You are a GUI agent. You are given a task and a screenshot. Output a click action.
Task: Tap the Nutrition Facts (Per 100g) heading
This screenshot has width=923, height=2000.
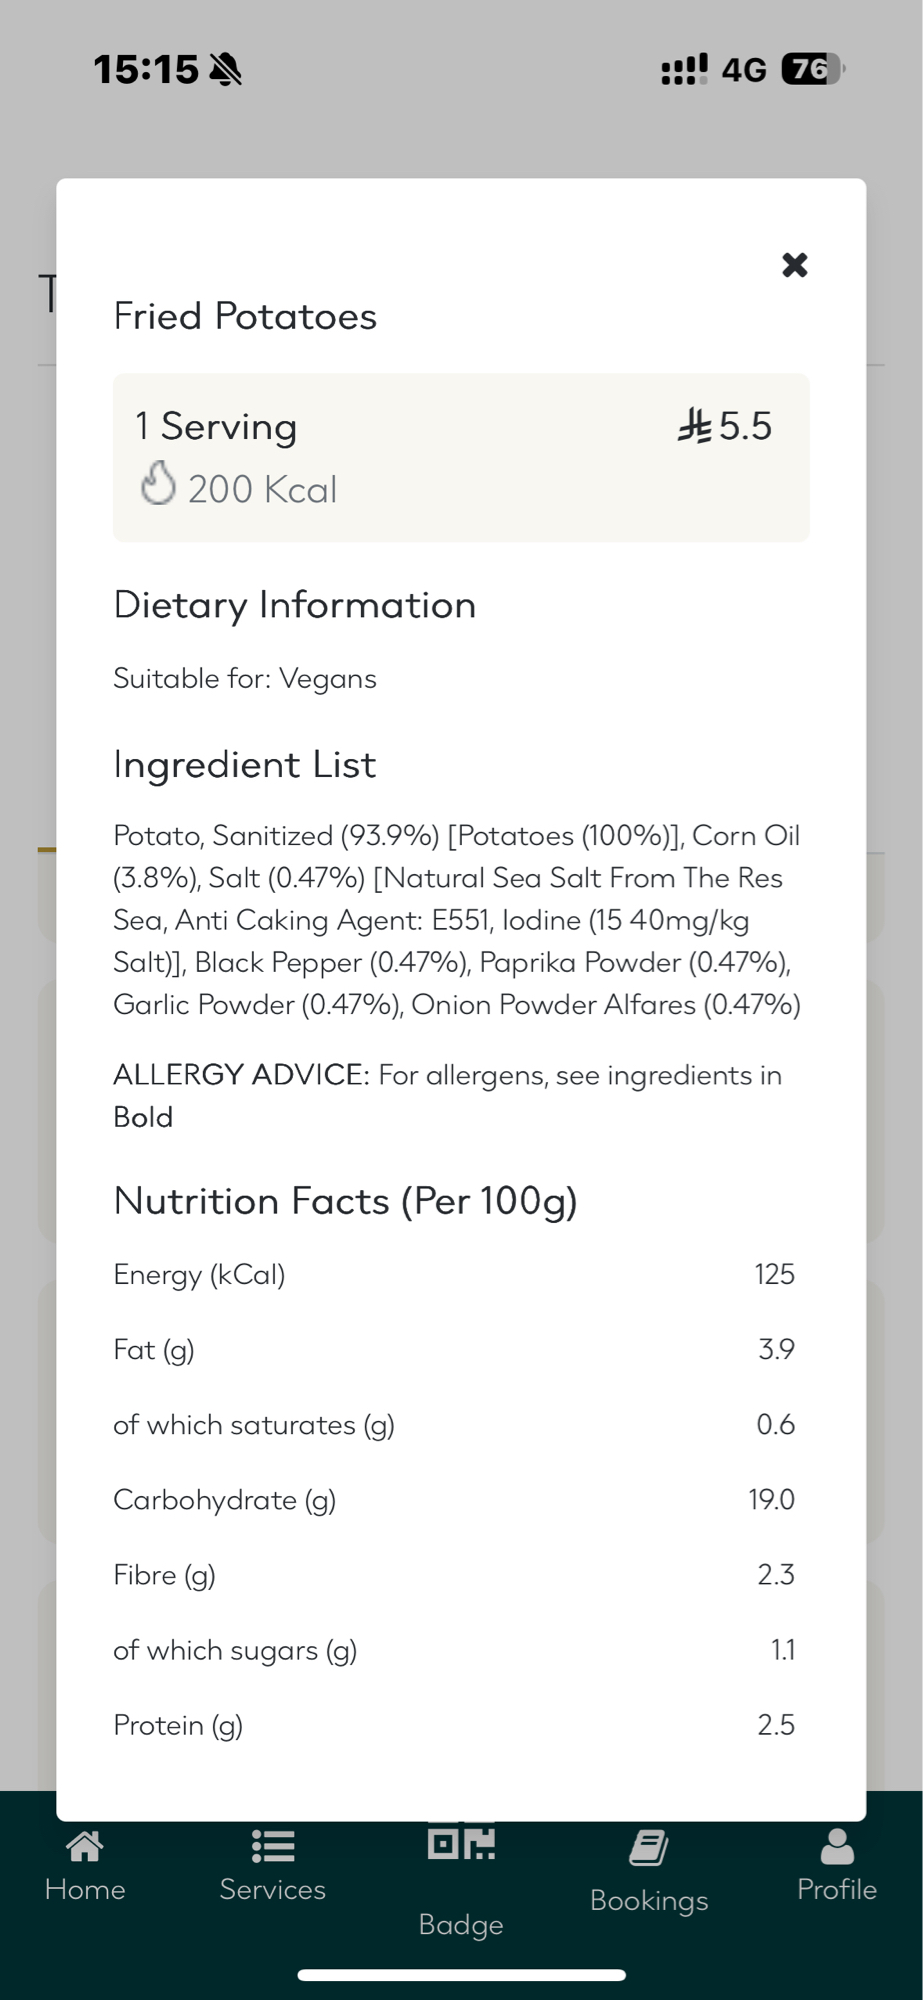point(345,1200)
